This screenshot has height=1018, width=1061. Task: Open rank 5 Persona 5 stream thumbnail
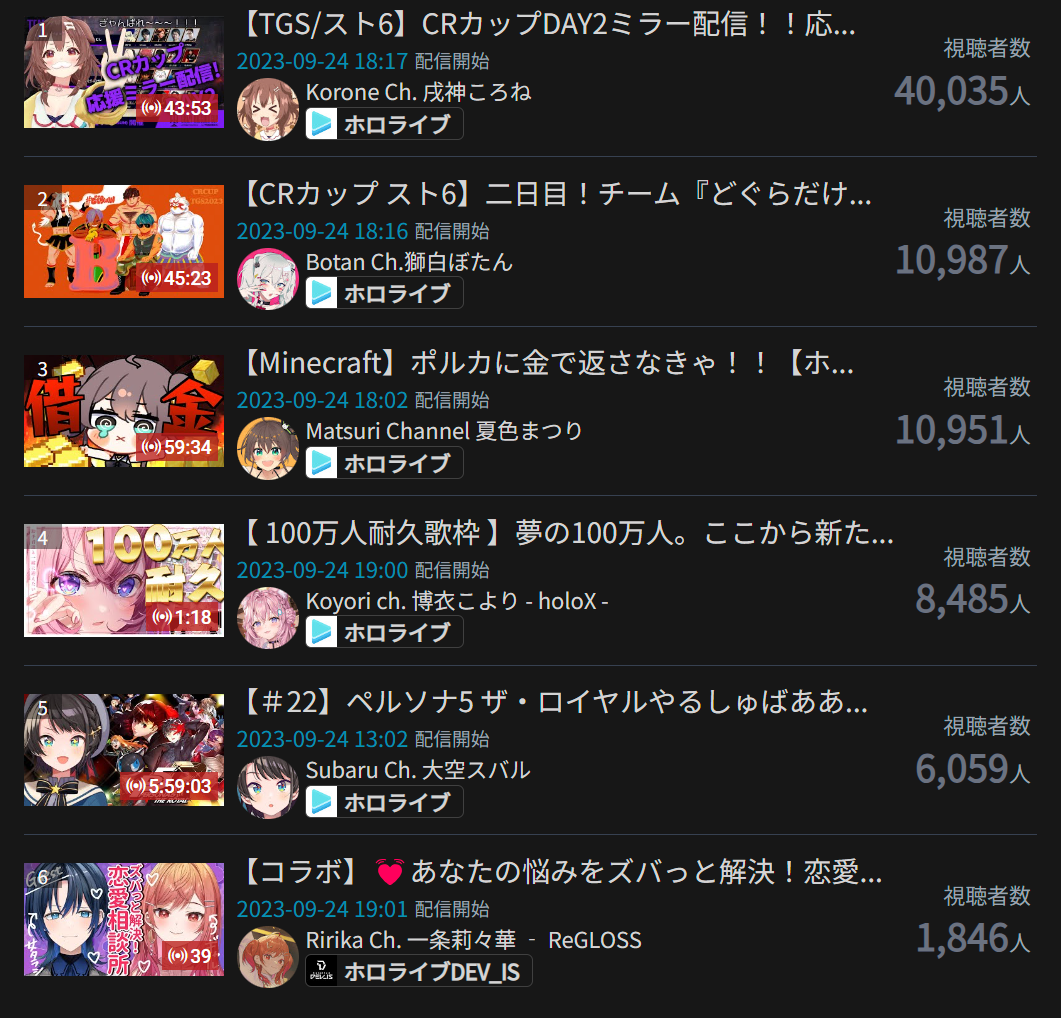(124, 750)
